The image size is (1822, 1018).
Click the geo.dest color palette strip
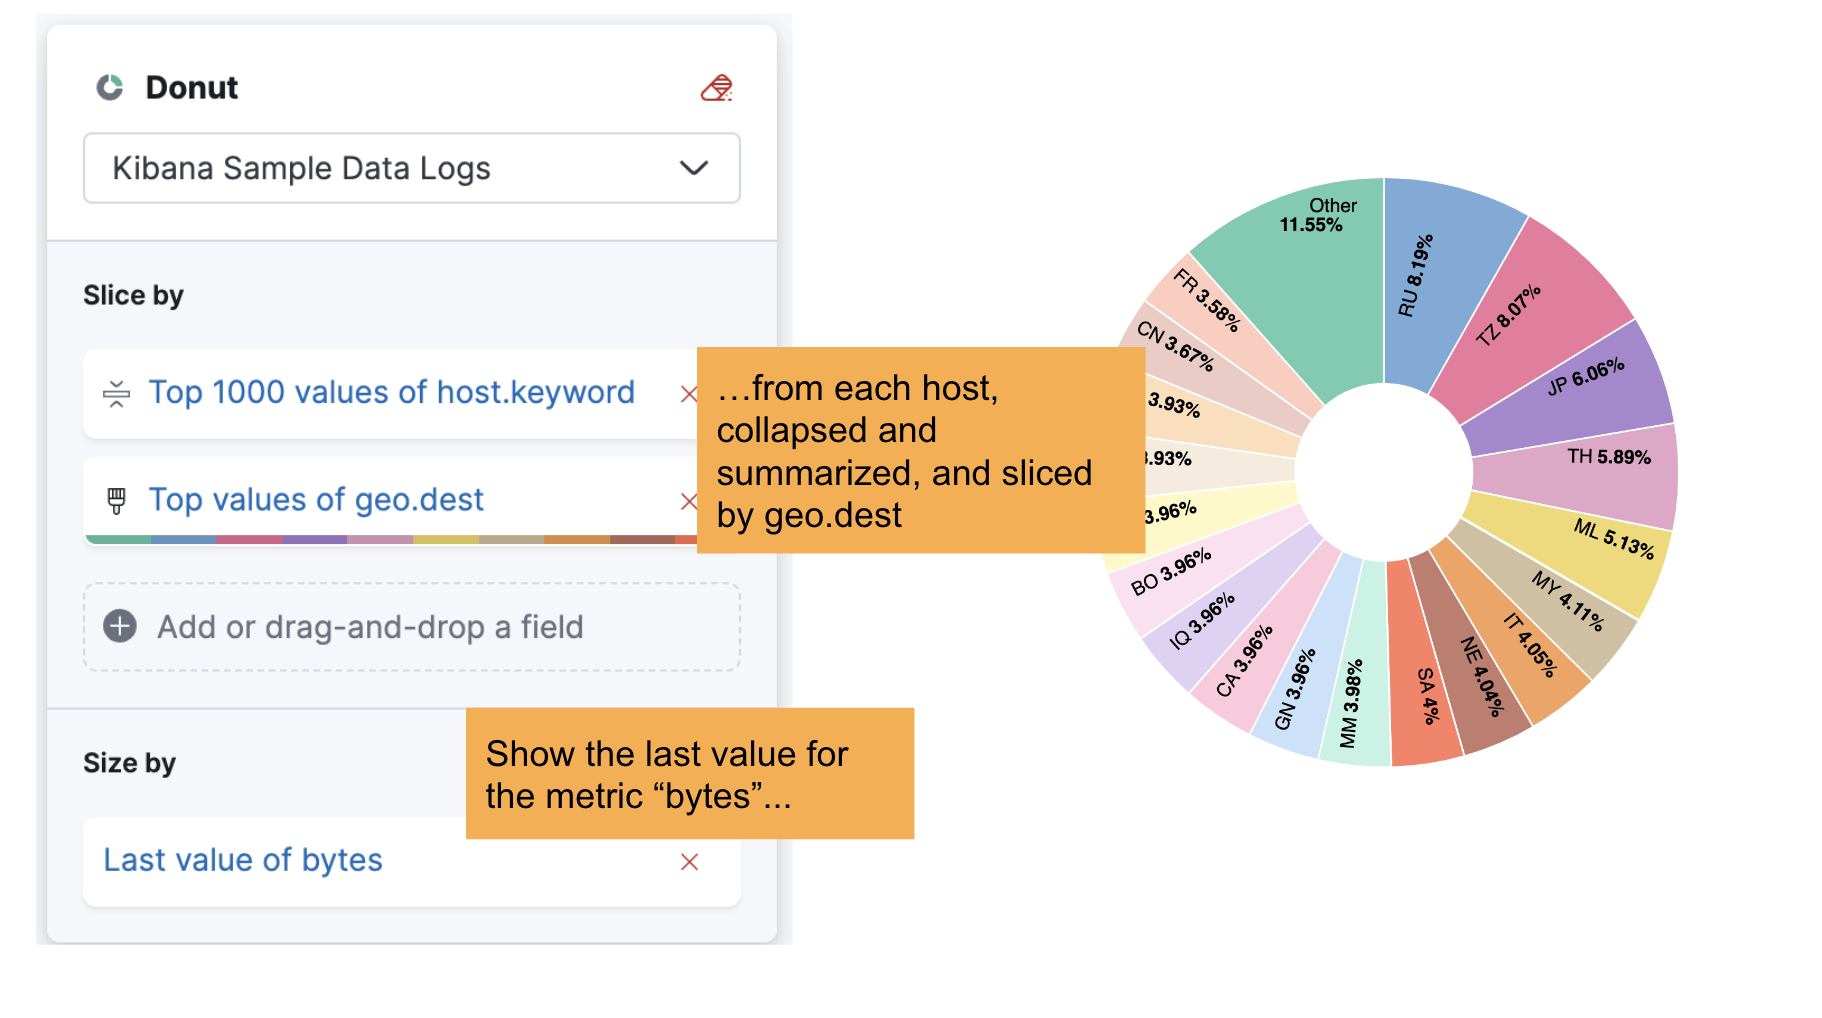pos(390,540)
